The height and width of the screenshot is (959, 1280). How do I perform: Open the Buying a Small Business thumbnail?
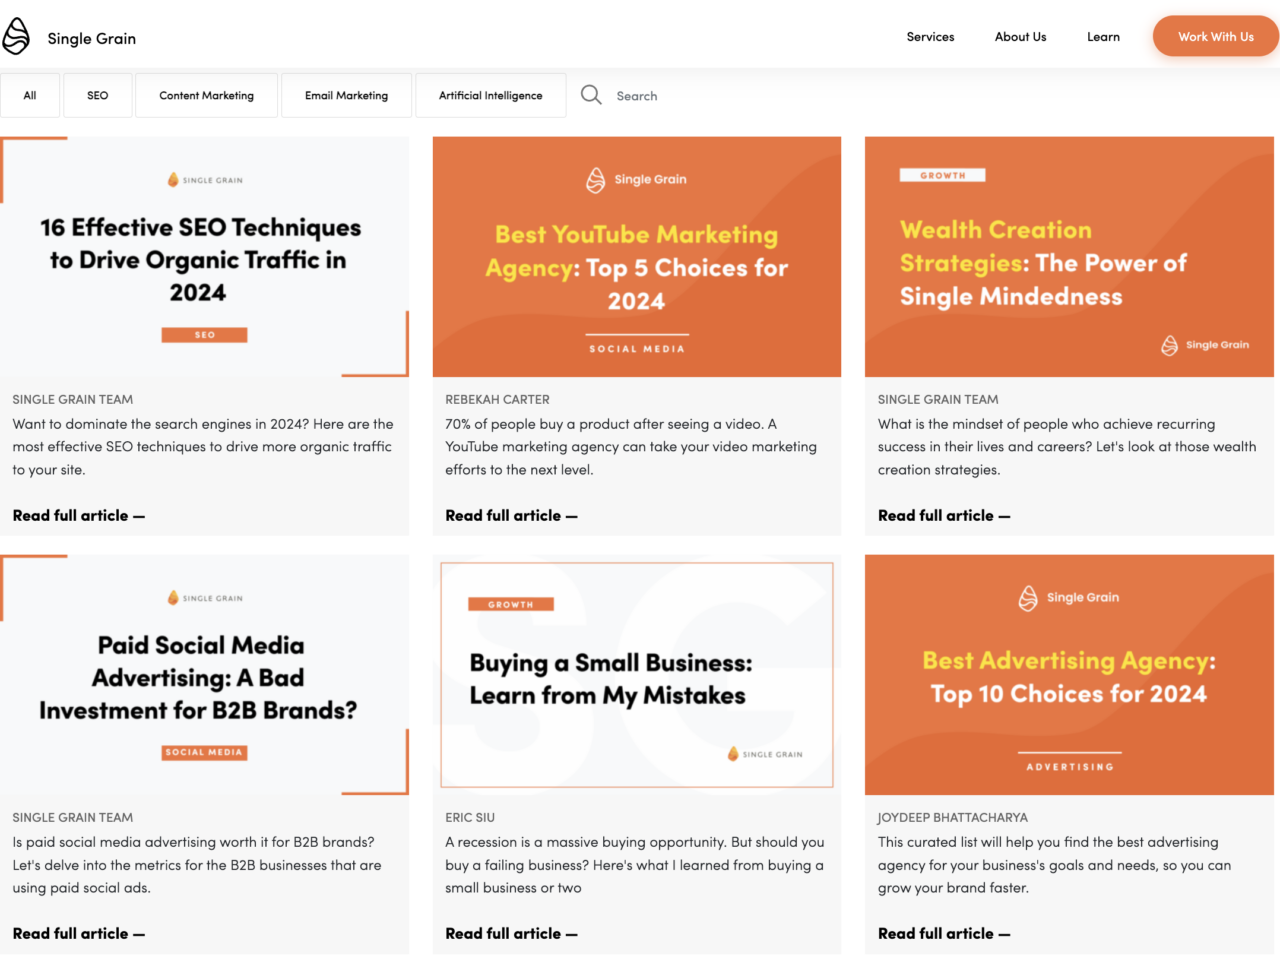(x=637, y=675)
